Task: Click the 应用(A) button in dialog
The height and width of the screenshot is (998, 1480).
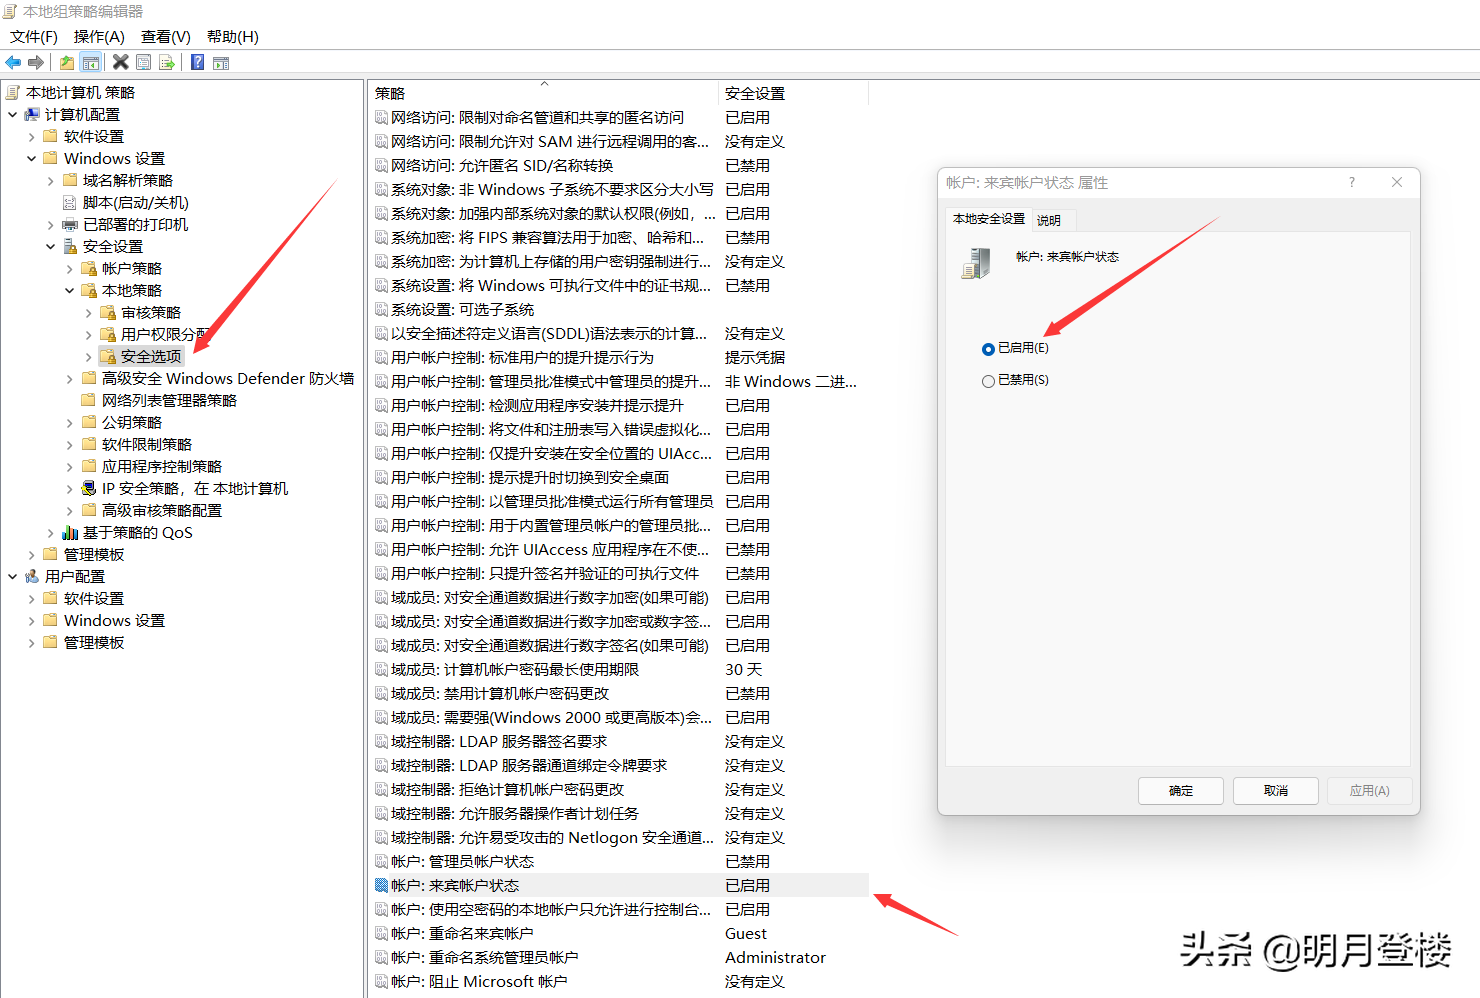Action: coord(1370,791)
